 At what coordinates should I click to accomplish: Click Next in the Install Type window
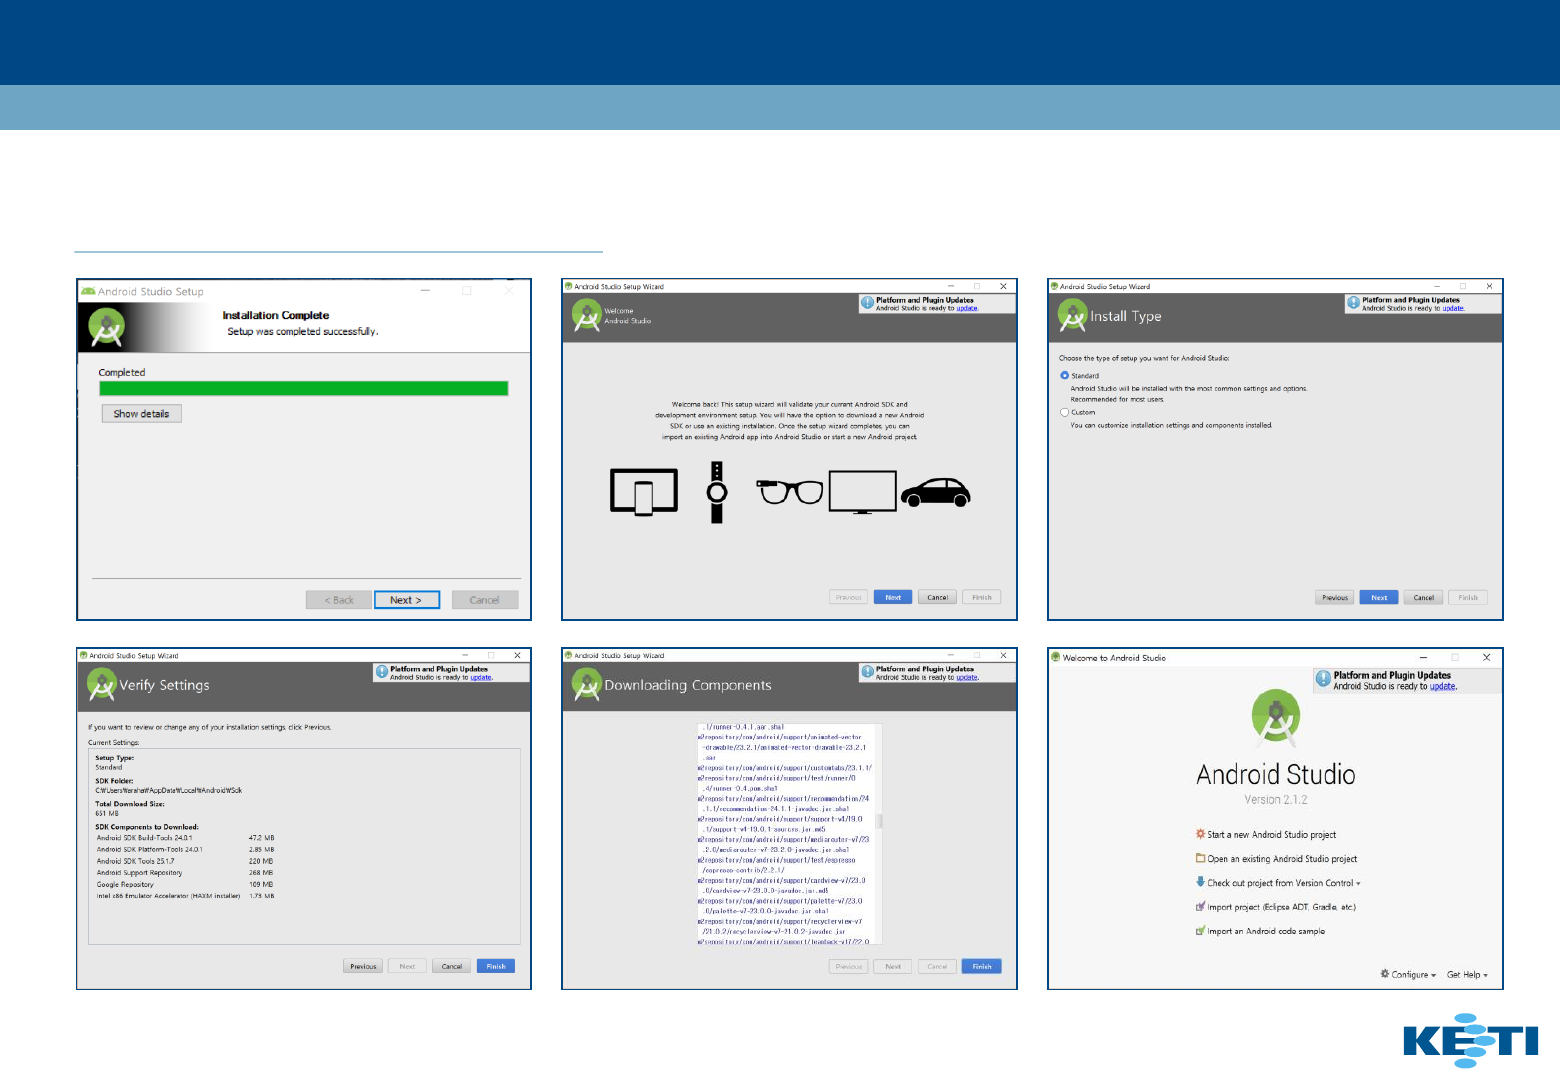1379,597
